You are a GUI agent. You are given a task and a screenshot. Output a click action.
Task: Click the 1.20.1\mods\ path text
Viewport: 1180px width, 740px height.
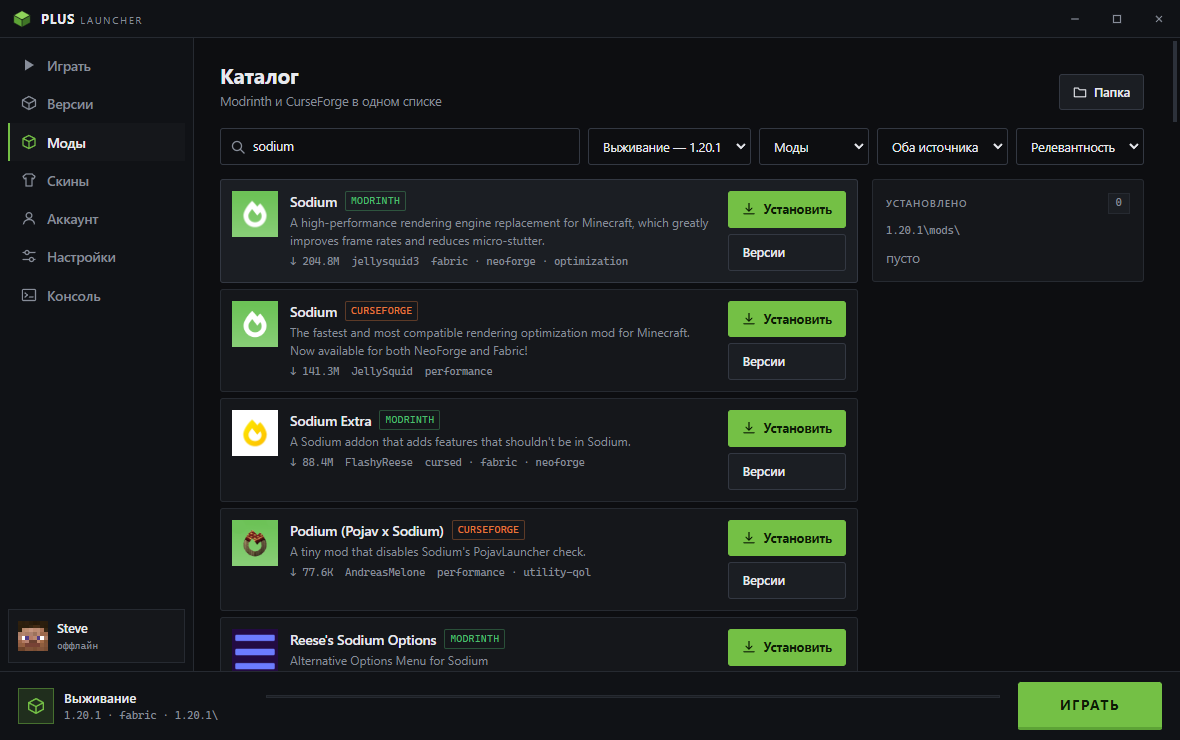coord(923,230)
